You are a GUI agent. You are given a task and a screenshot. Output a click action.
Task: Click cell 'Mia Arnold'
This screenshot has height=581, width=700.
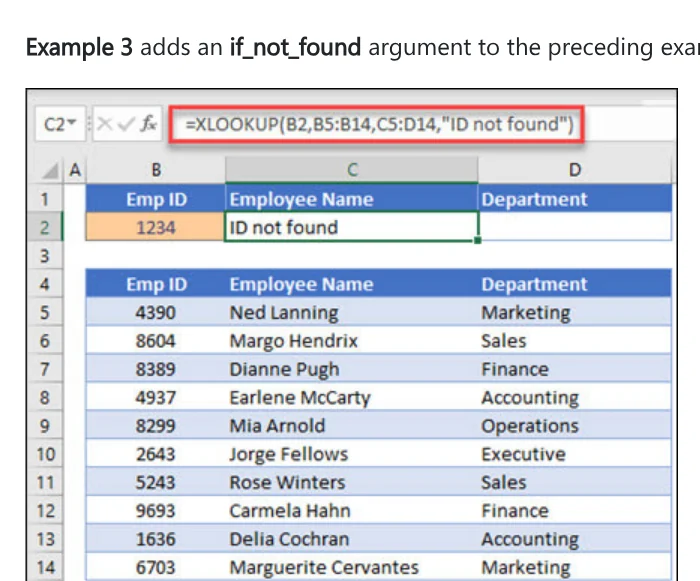pos(352,426)
